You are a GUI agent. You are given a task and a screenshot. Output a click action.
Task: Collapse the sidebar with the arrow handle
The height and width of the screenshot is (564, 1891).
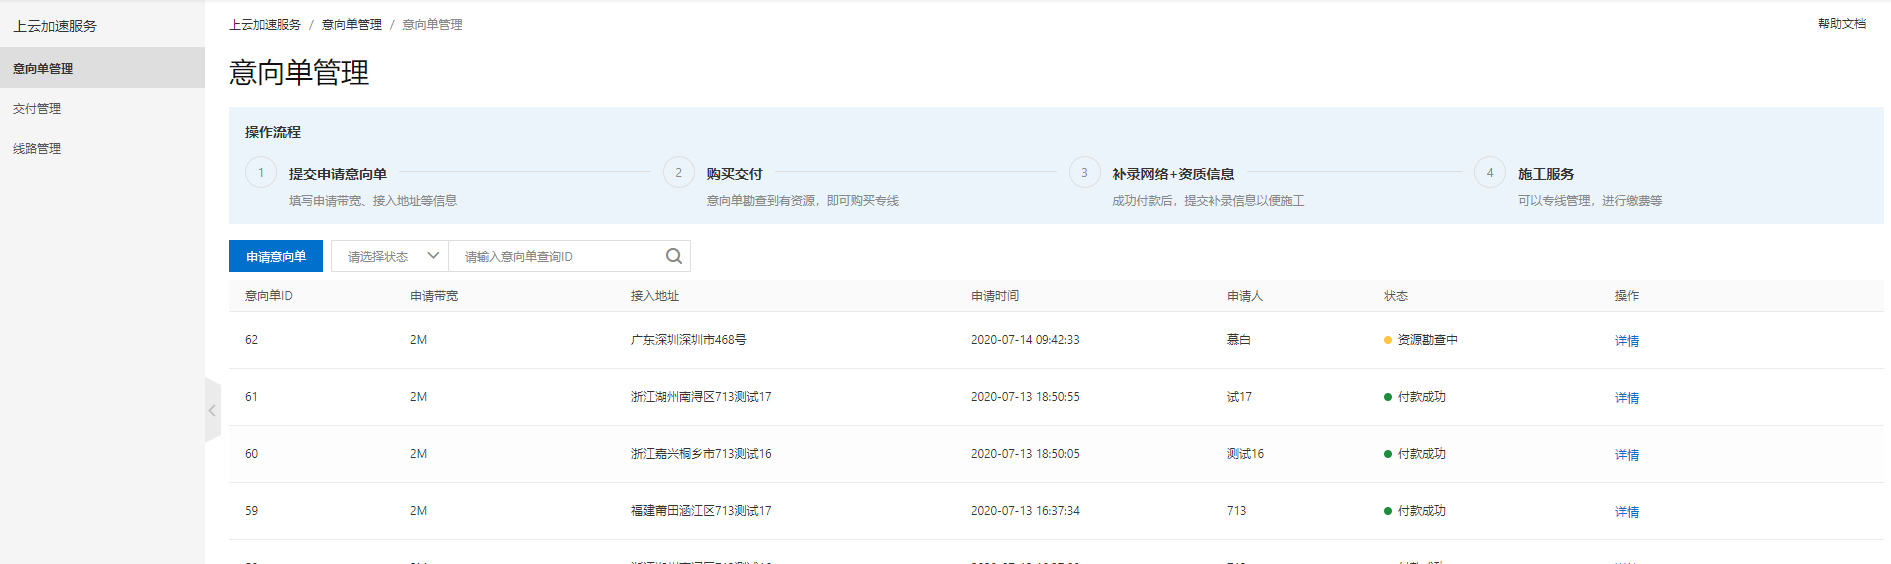coord(212,410)
